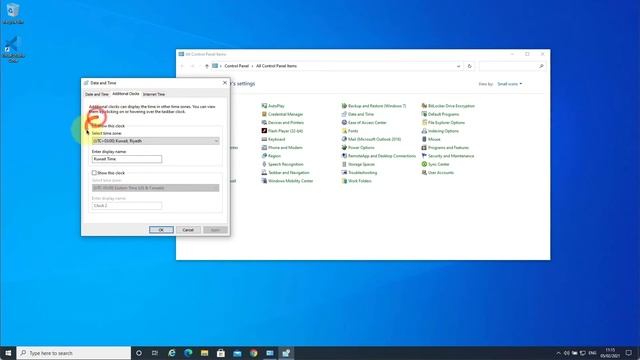Image resolution: width=640 pixels, height=360 pixels.
Task: Go up one level in Control Panel
Action: pyautogui.click(x=207, y=66)
